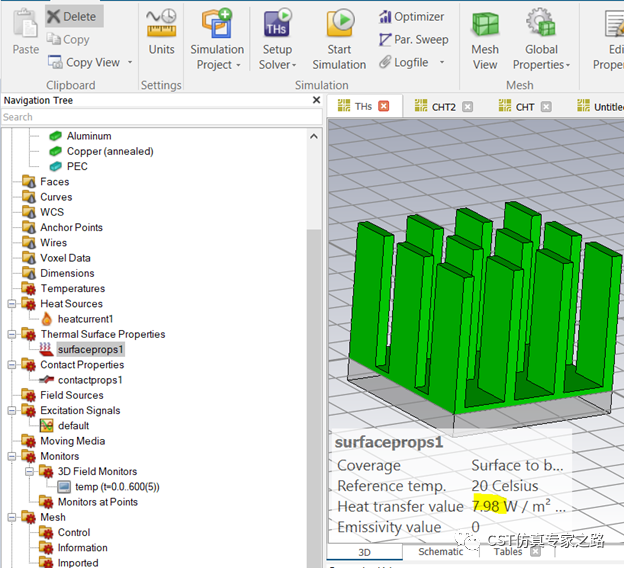Collapse the Heat Sources node

tap(12, 304)
